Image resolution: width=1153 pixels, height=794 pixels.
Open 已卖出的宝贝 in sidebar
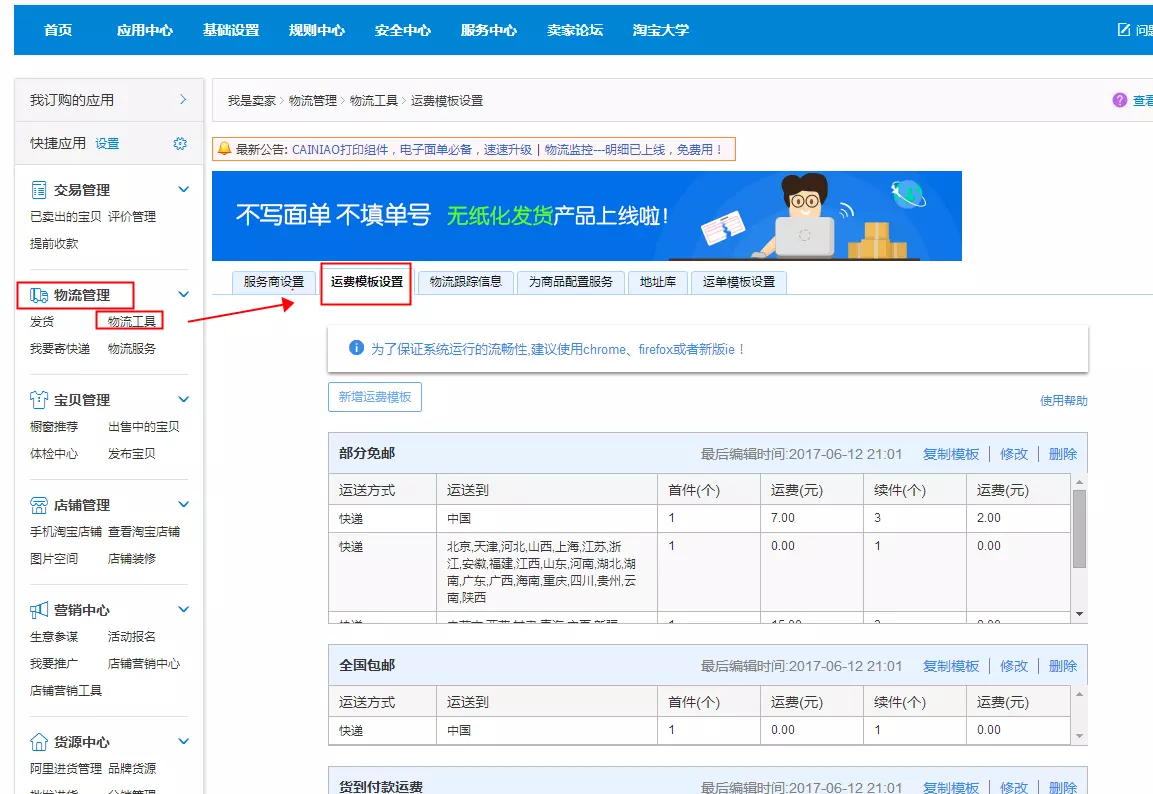click(65, 217)
